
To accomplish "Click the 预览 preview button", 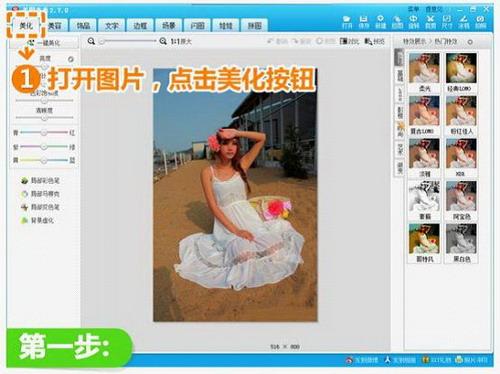I will 374,41.
